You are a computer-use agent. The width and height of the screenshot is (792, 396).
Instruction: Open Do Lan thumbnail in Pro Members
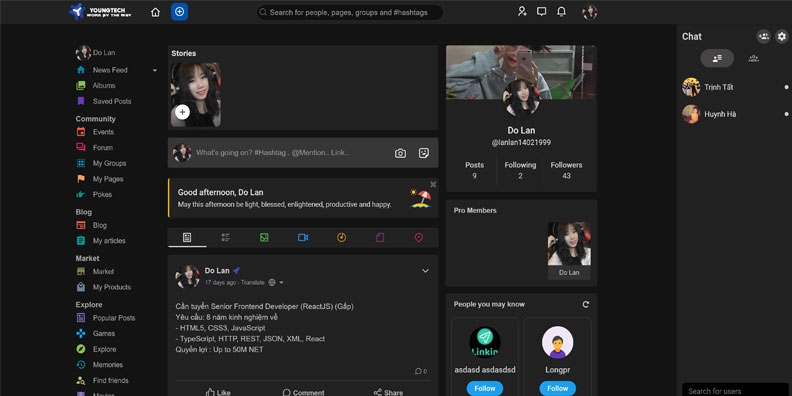569,251
